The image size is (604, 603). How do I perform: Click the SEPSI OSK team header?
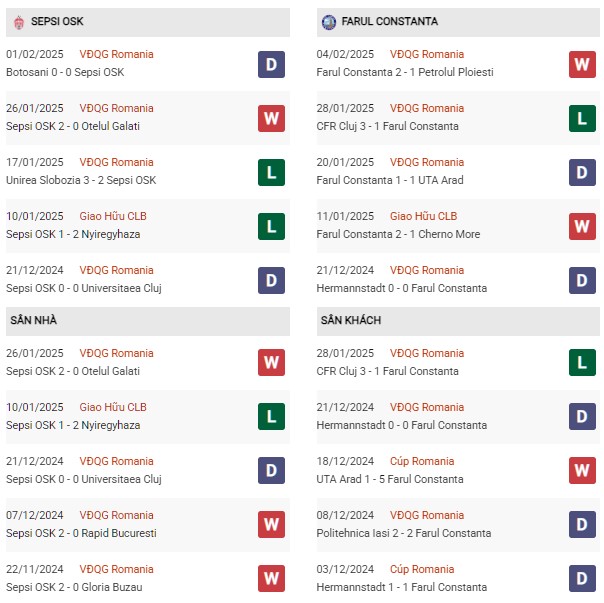(148, 22)
